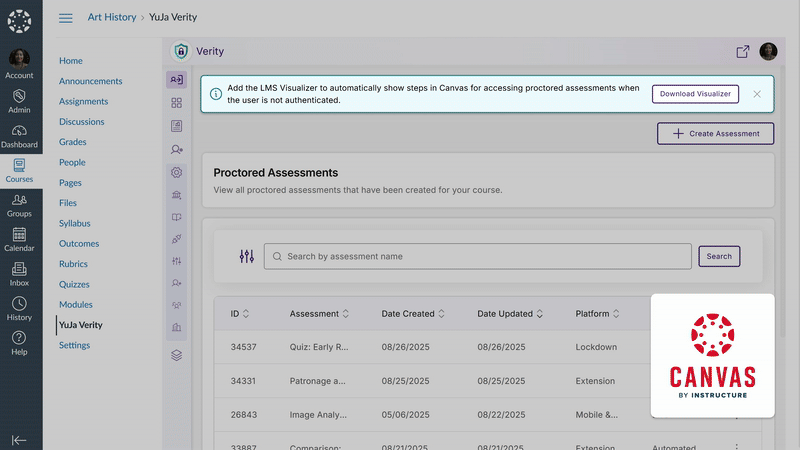Screen dimensions: 800x450
Task: Open People in the course menu
Action: pos(72,162)
